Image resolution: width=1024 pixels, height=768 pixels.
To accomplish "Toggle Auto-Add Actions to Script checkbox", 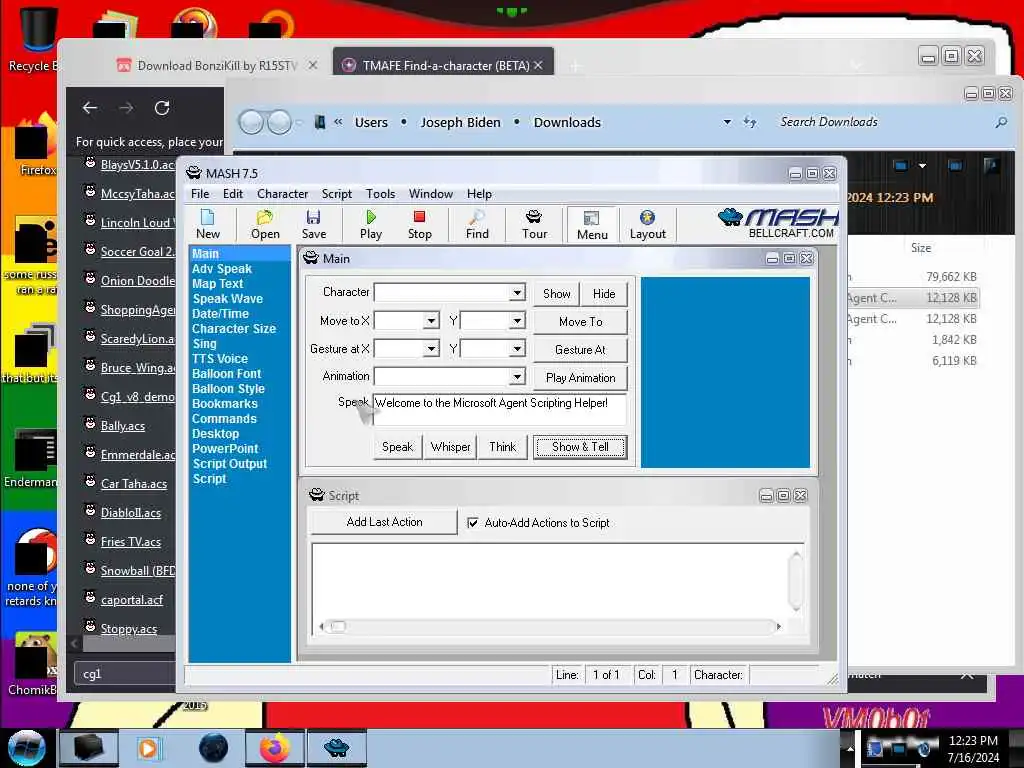I will (472, 522).
